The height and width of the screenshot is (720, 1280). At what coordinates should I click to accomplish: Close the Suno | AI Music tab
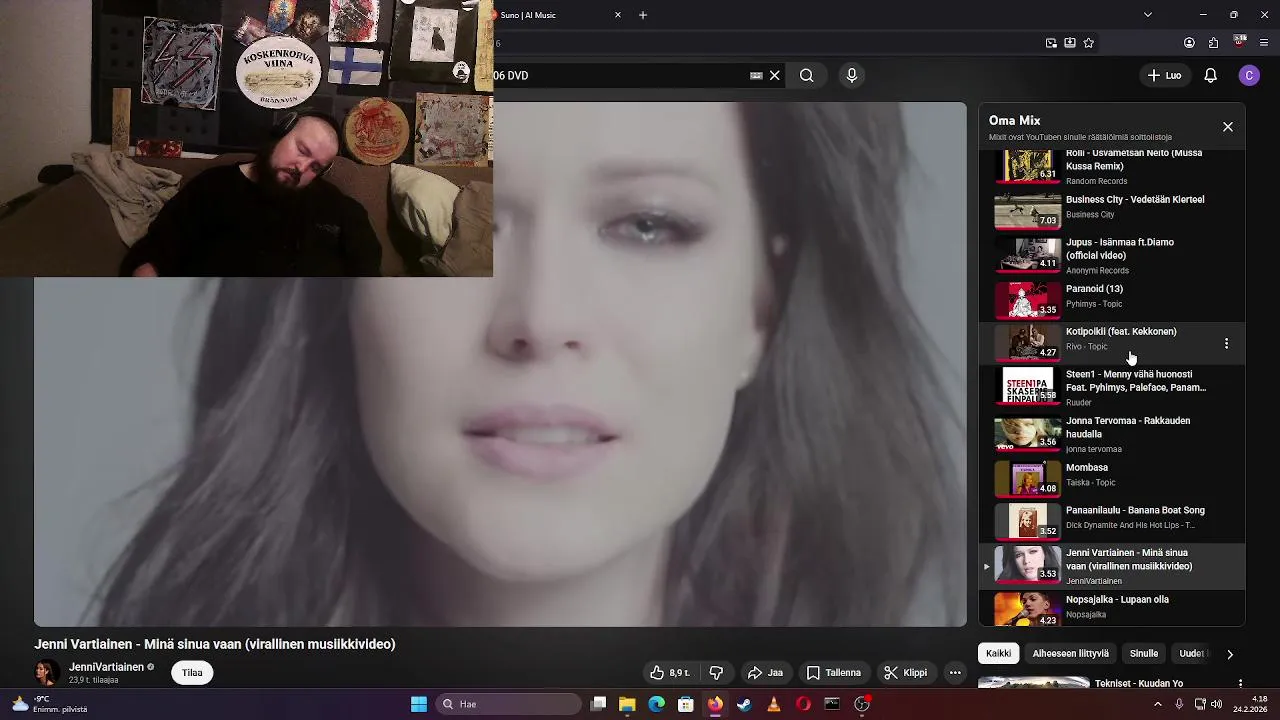(617, 15)
